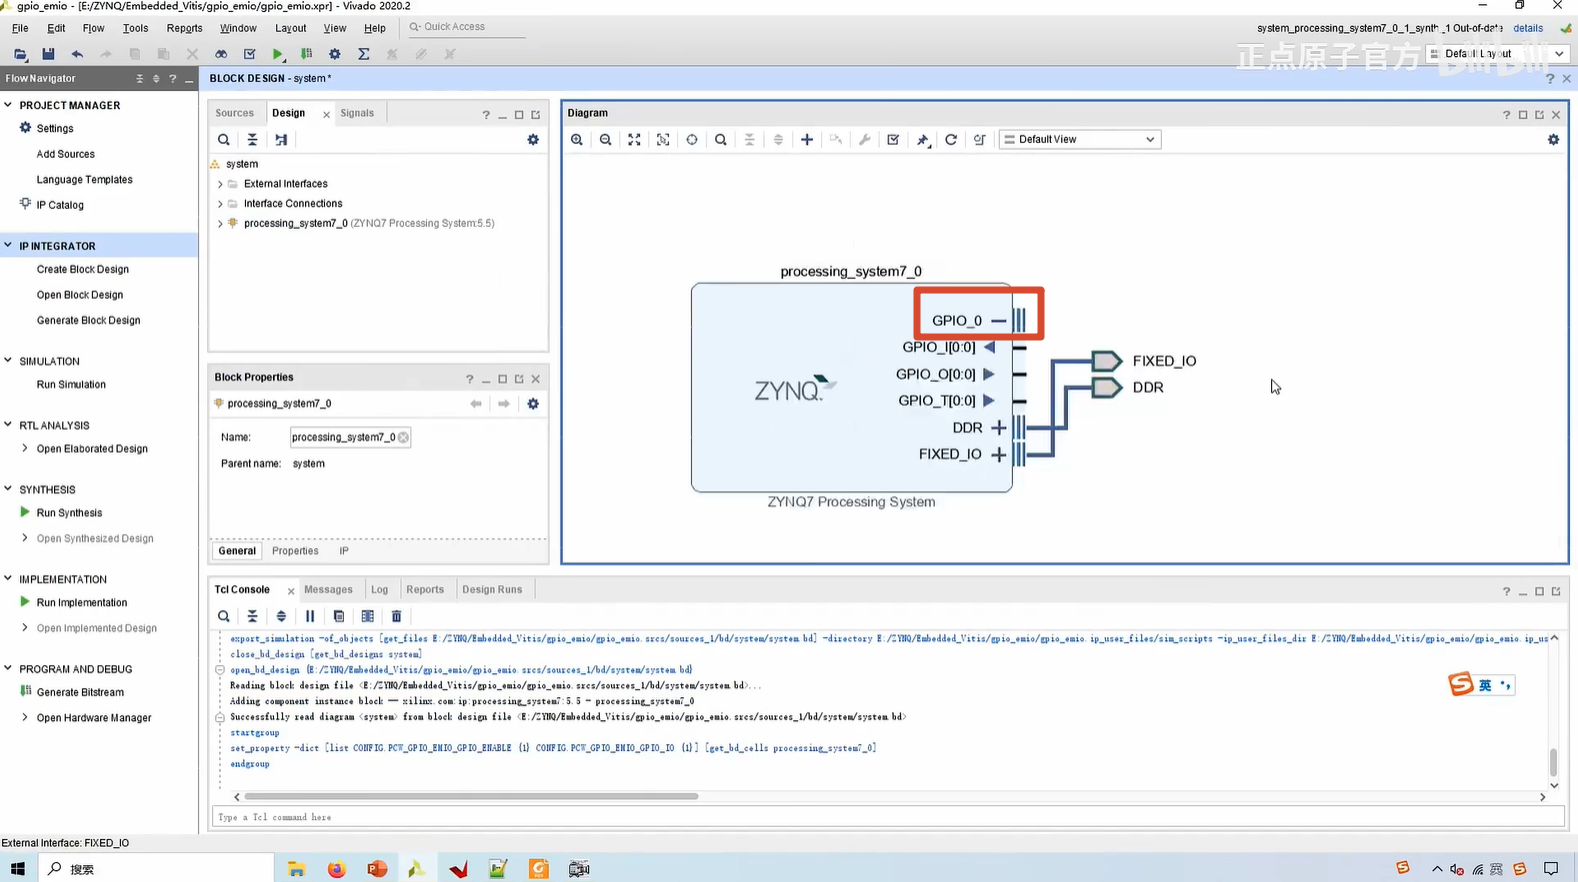Switch to Properties tab in Block Properties

coord(295,551)
